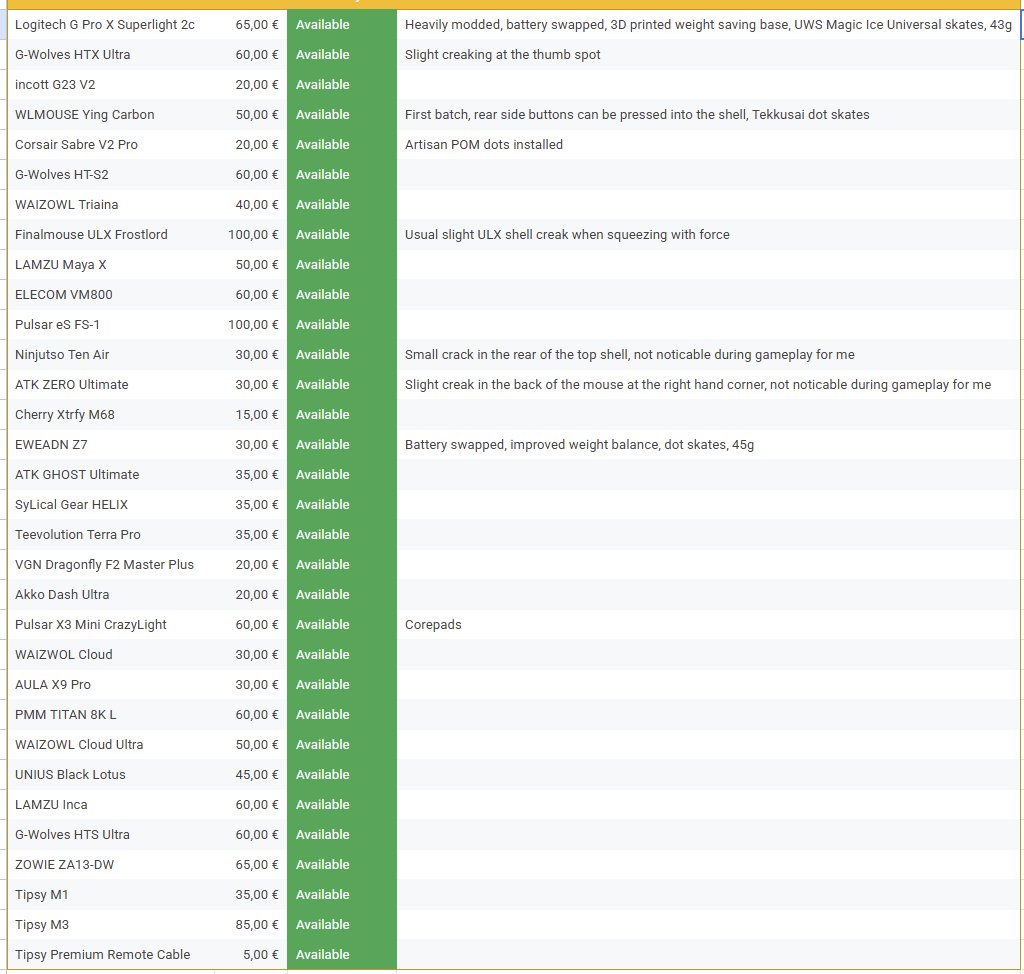Select the Tipsy M3 cell
This screenshot has width=1024, height=974.
click(x=111, y=926)
